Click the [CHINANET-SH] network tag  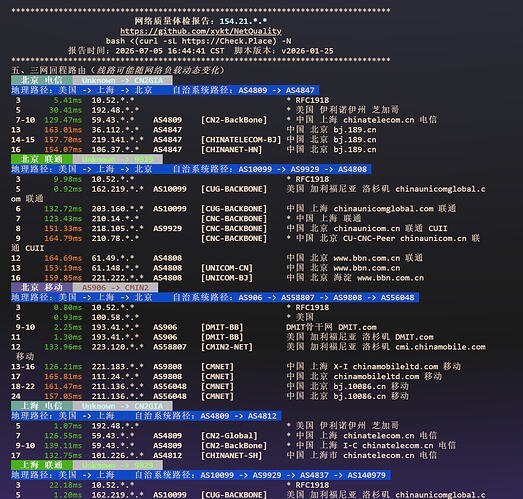pyautogui.click(x=231, y=455)
